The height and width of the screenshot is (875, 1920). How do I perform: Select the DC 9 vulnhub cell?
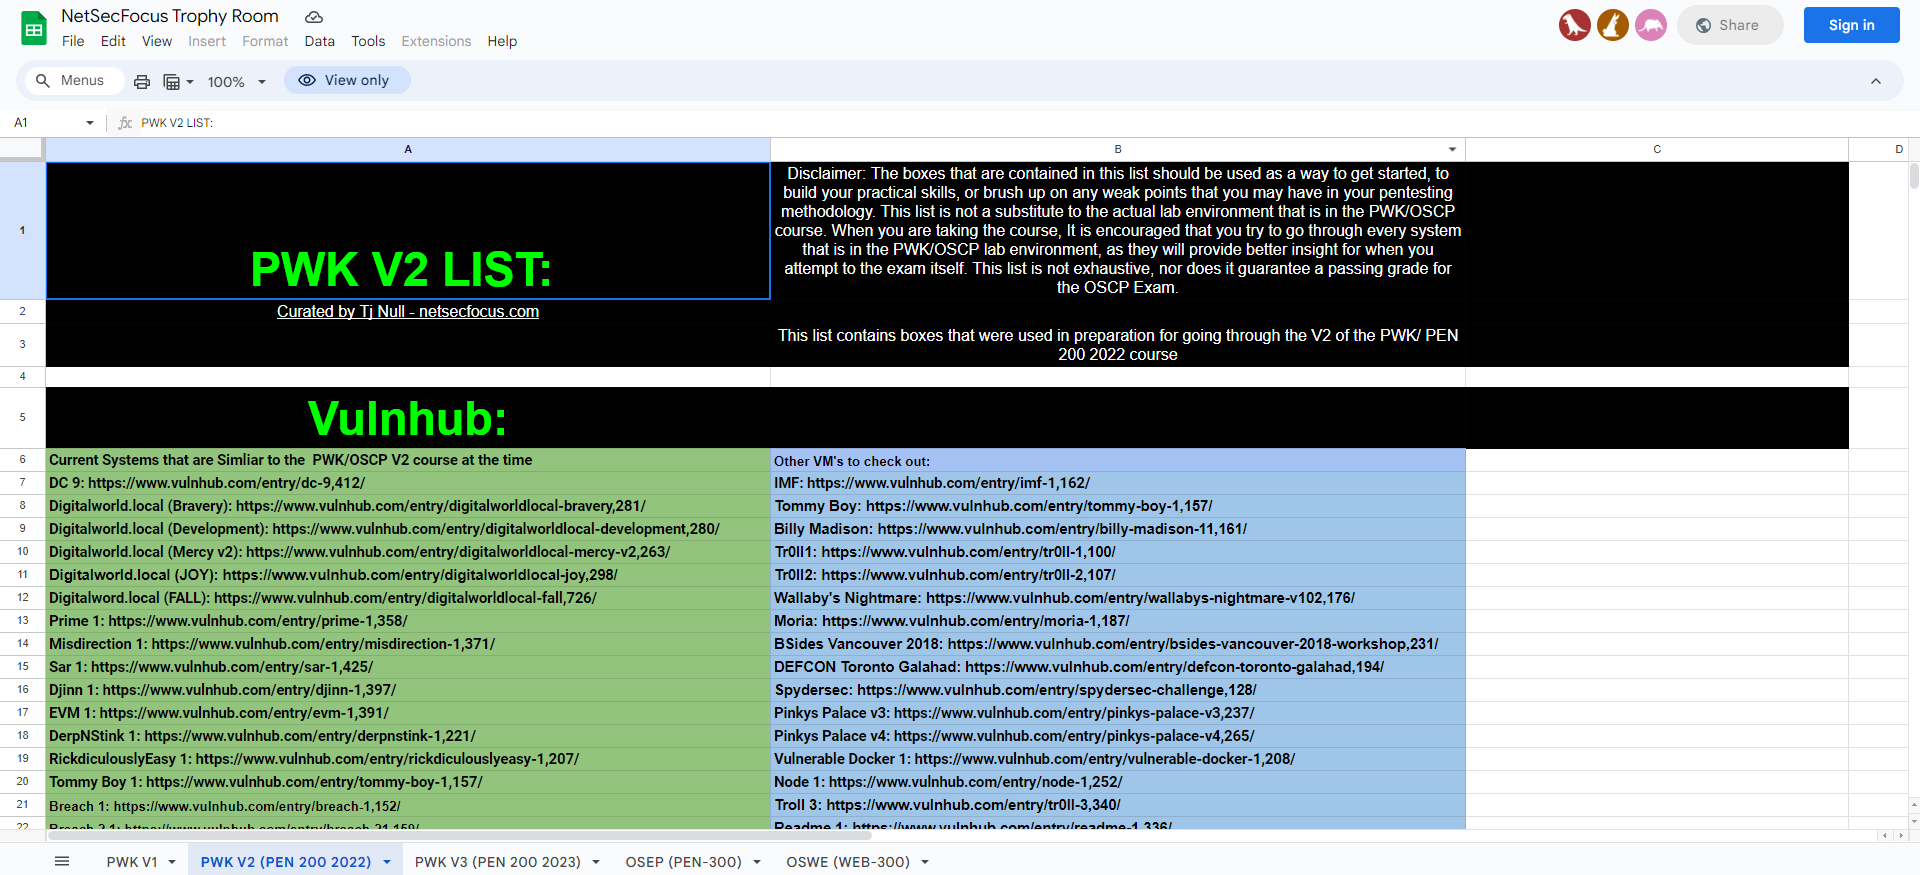408,483
